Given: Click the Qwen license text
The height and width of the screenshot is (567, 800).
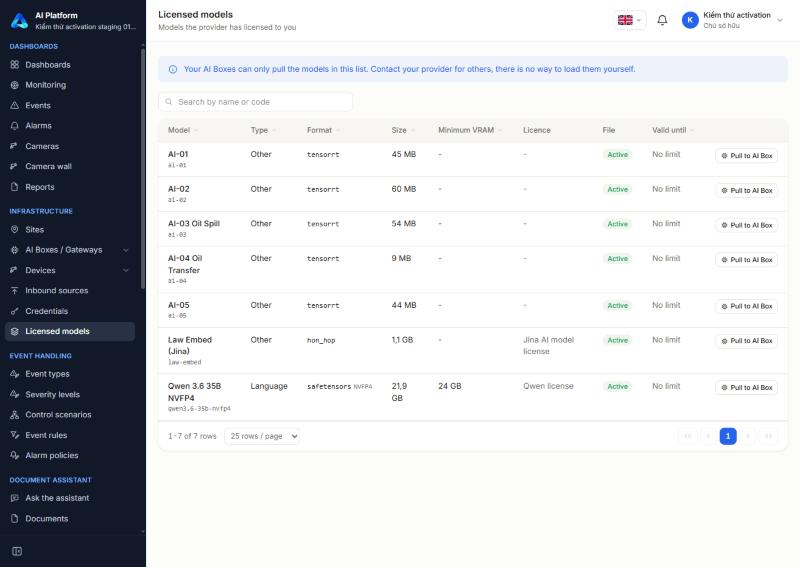Looking at the screenshot, I should (x=548, y=386).
